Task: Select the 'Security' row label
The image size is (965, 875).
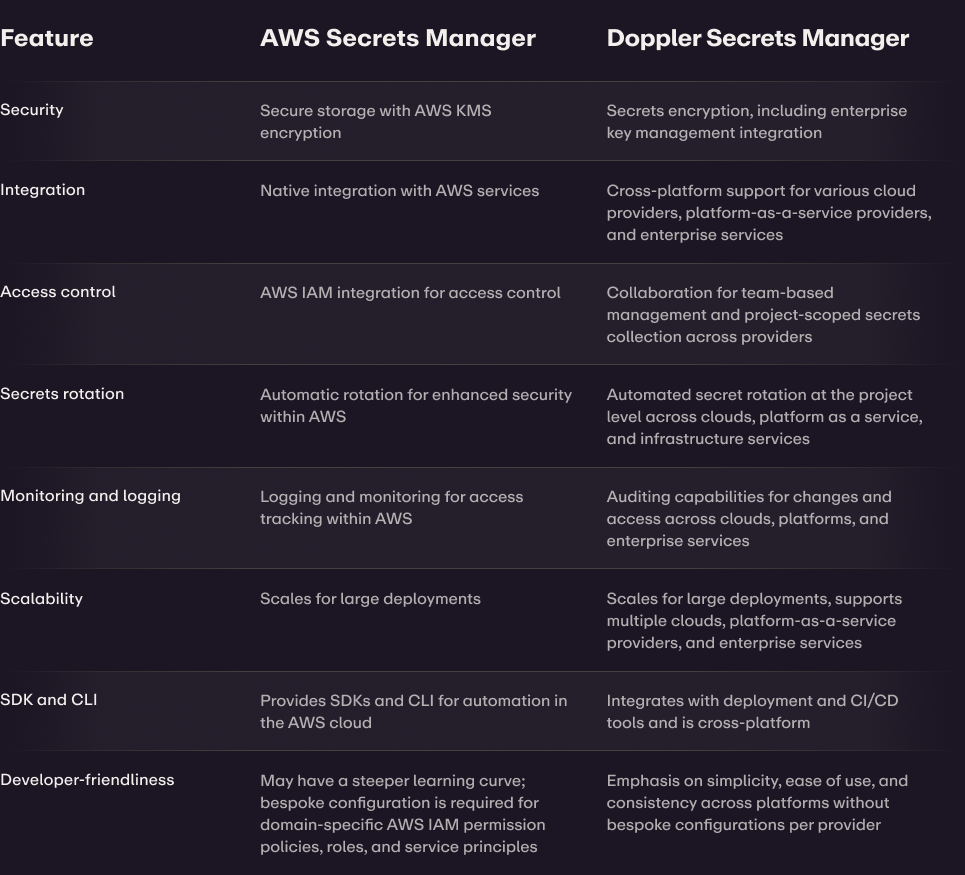Action: (31, 110)
